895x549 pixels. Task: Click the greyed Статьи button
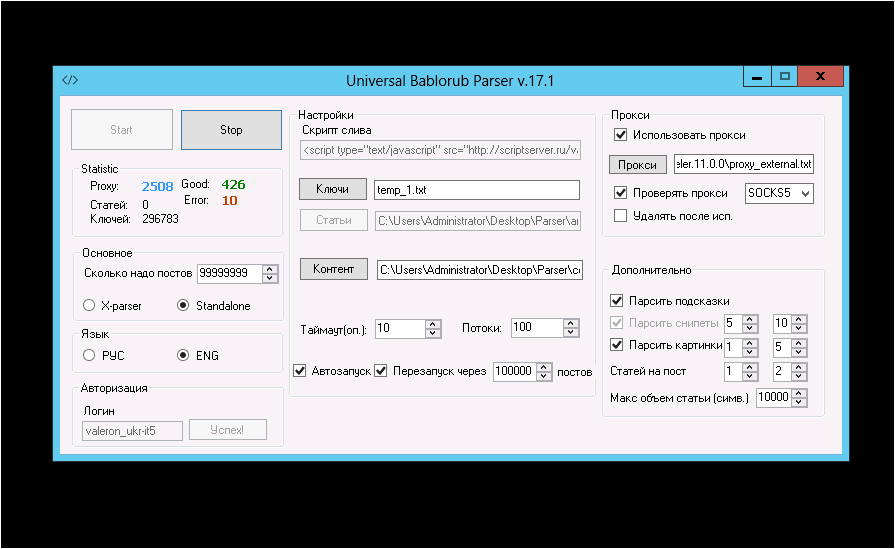[333, 220]
